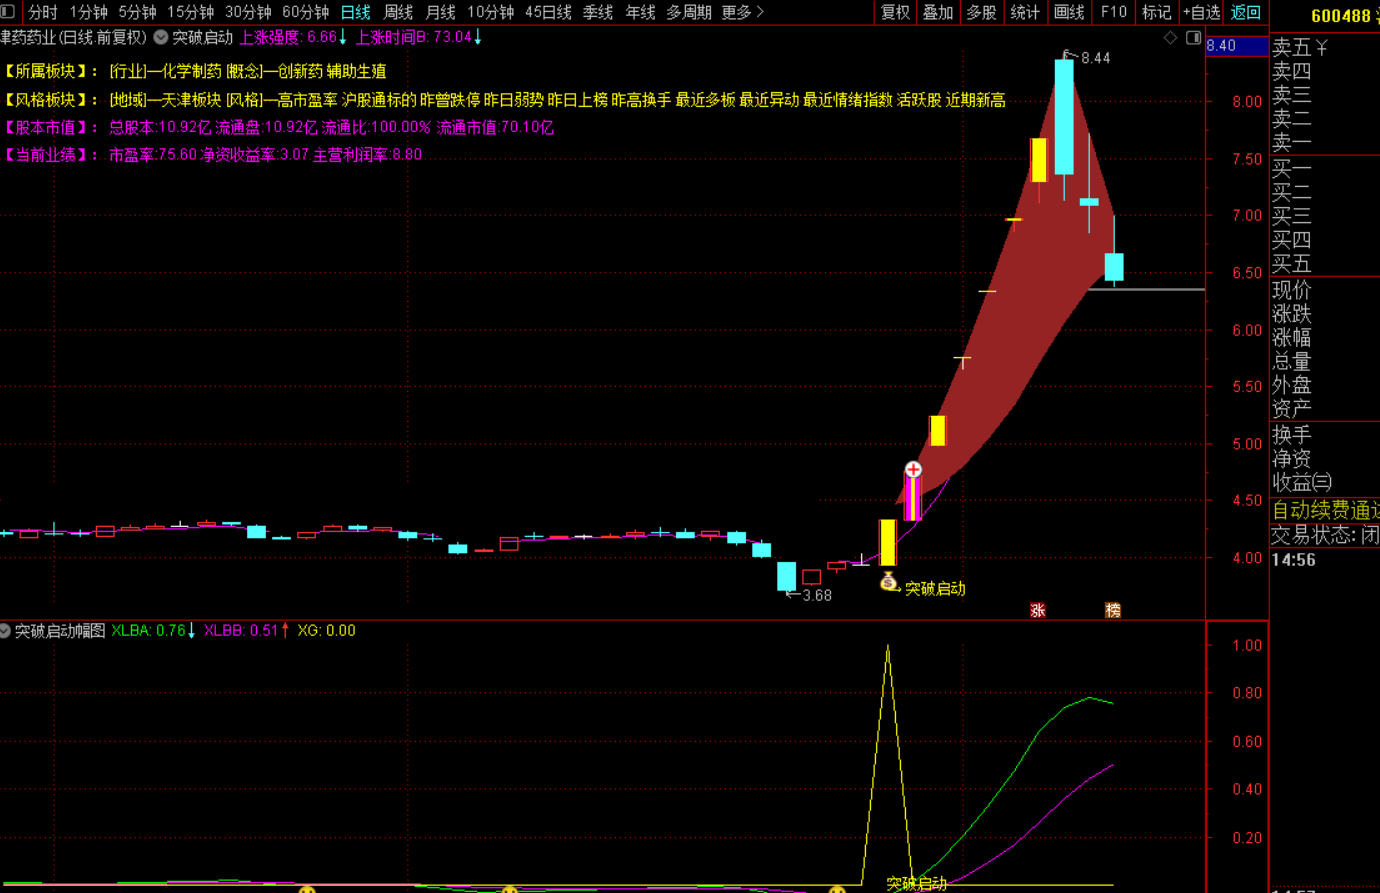
Task: Toggle 叠加 overlay option
Action: 938,12
